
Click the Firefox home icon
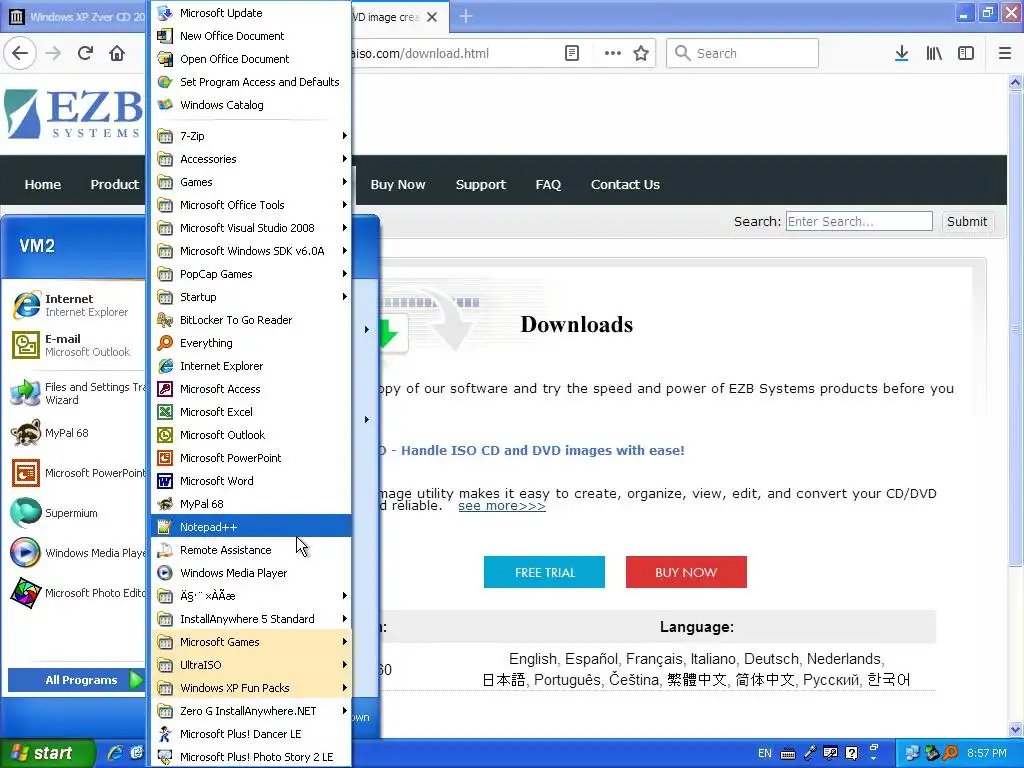pos(117,54)
